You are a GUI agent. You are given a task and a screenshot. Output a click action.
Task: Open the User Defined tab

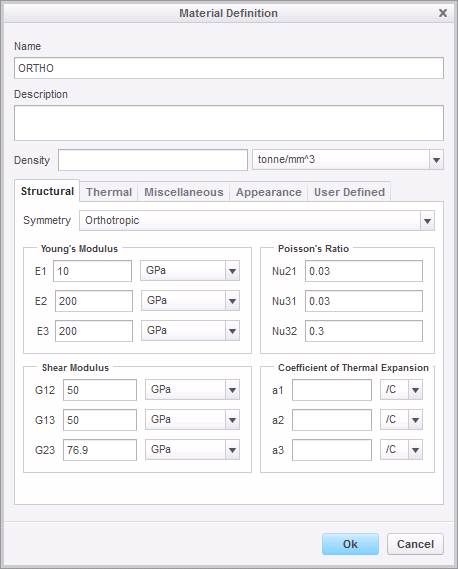(349, 192)
